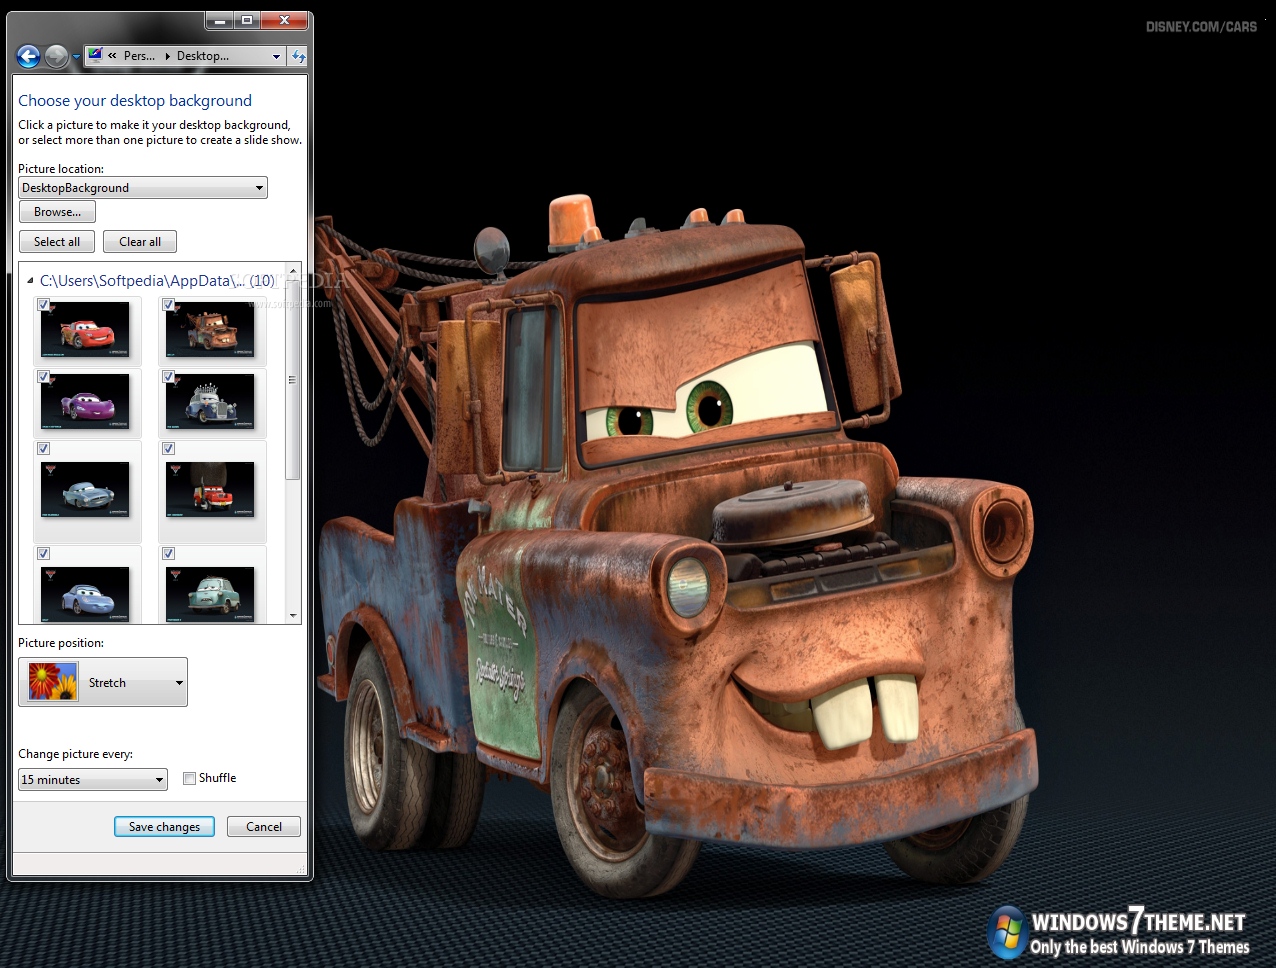Click the Clear all button
This screenshot has width=1276, height=968.
click(x=140, y=242)
